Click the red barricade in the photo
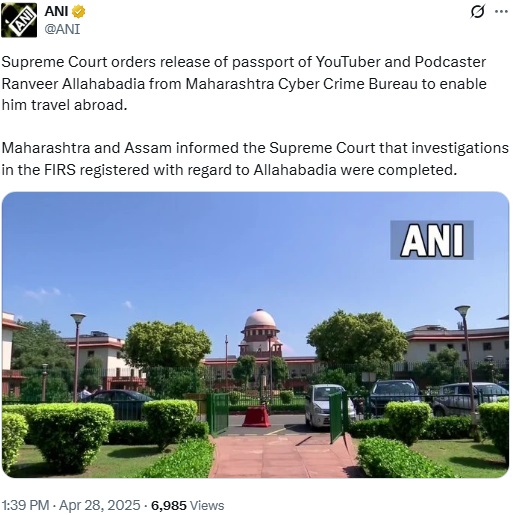521x515 pixels. pyautogui.click(x=256, y=416)
